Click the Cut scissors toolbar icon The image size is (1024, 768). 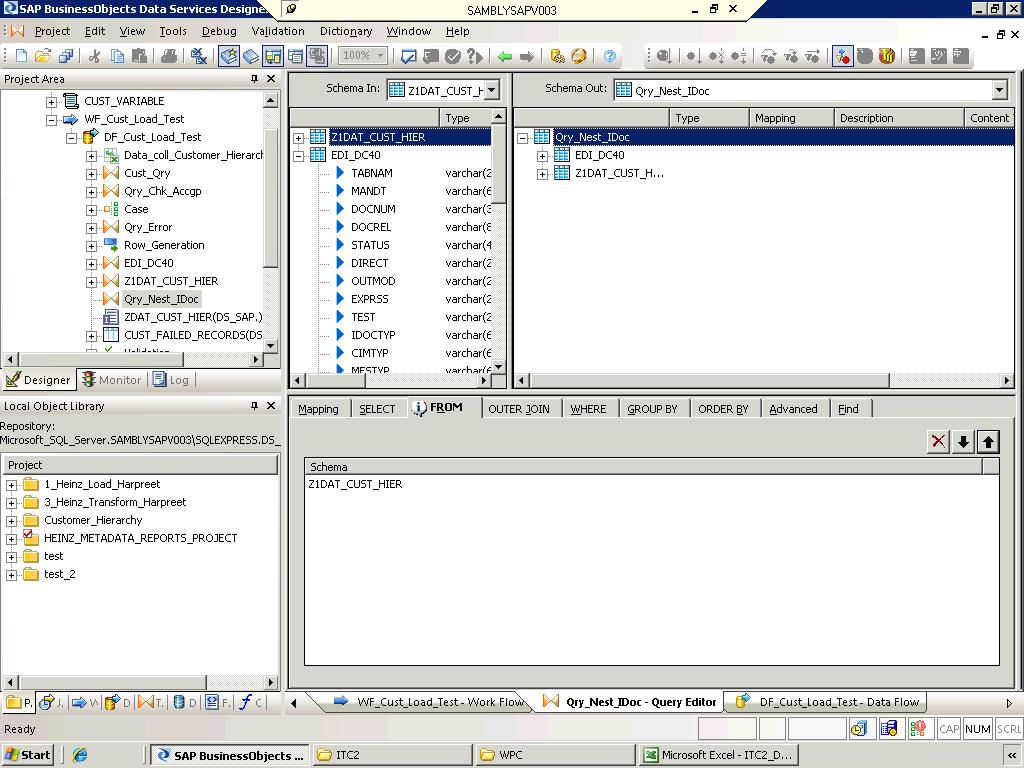95,56
